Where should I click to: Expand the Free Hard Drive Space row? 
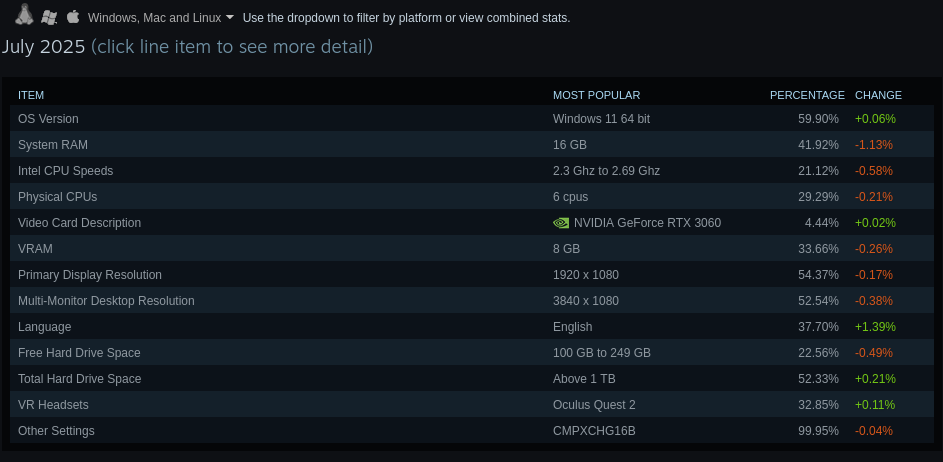pyautogui.click(x=79, y=353)
